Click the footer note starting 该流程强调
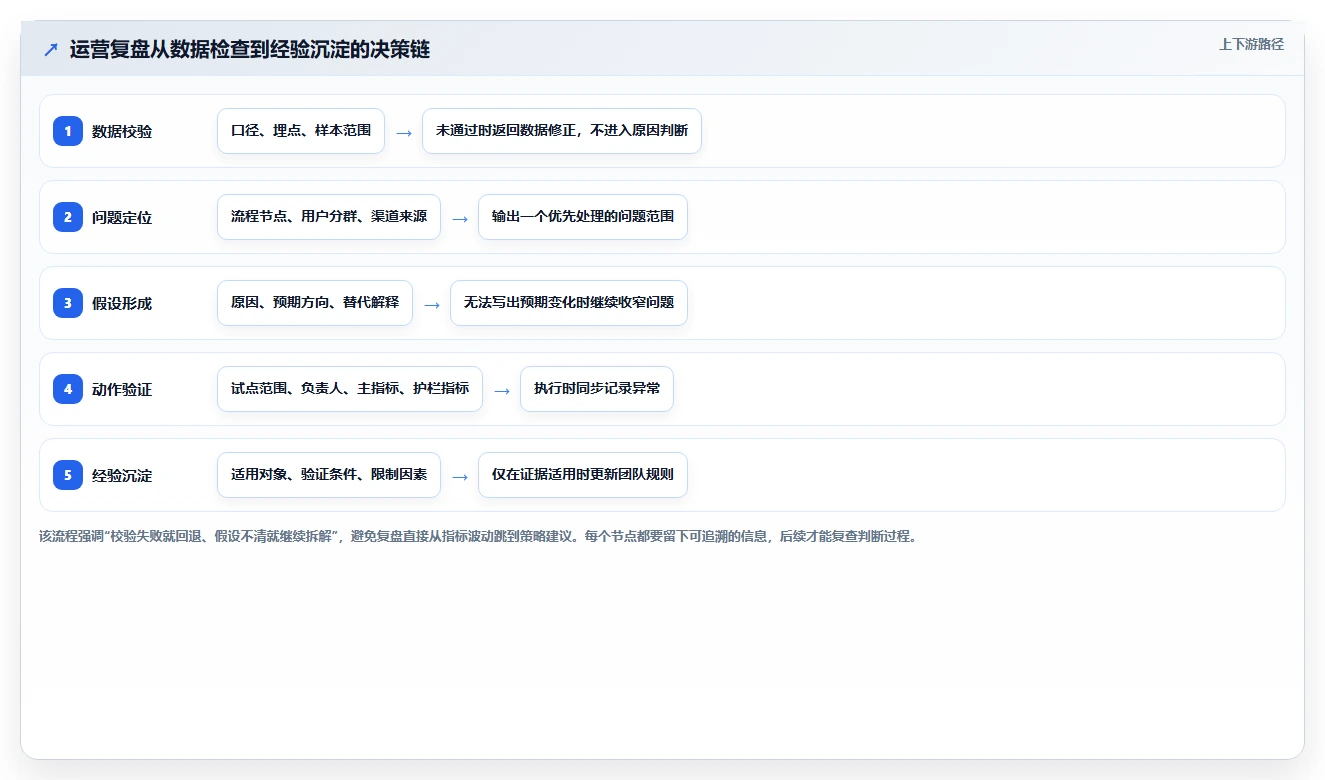The image size is (1325, 780). point(478,536)
